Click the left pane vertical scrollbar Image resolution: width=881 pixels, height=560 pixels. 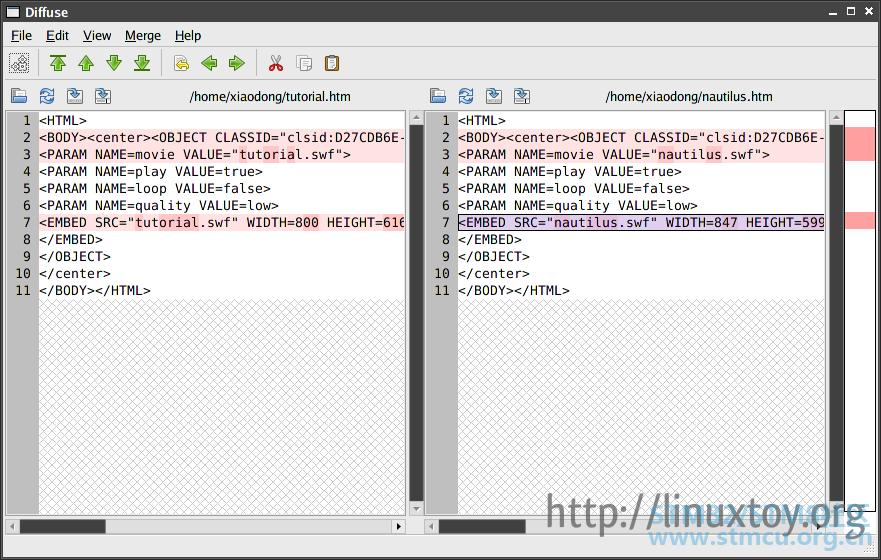tap(416, 313)
